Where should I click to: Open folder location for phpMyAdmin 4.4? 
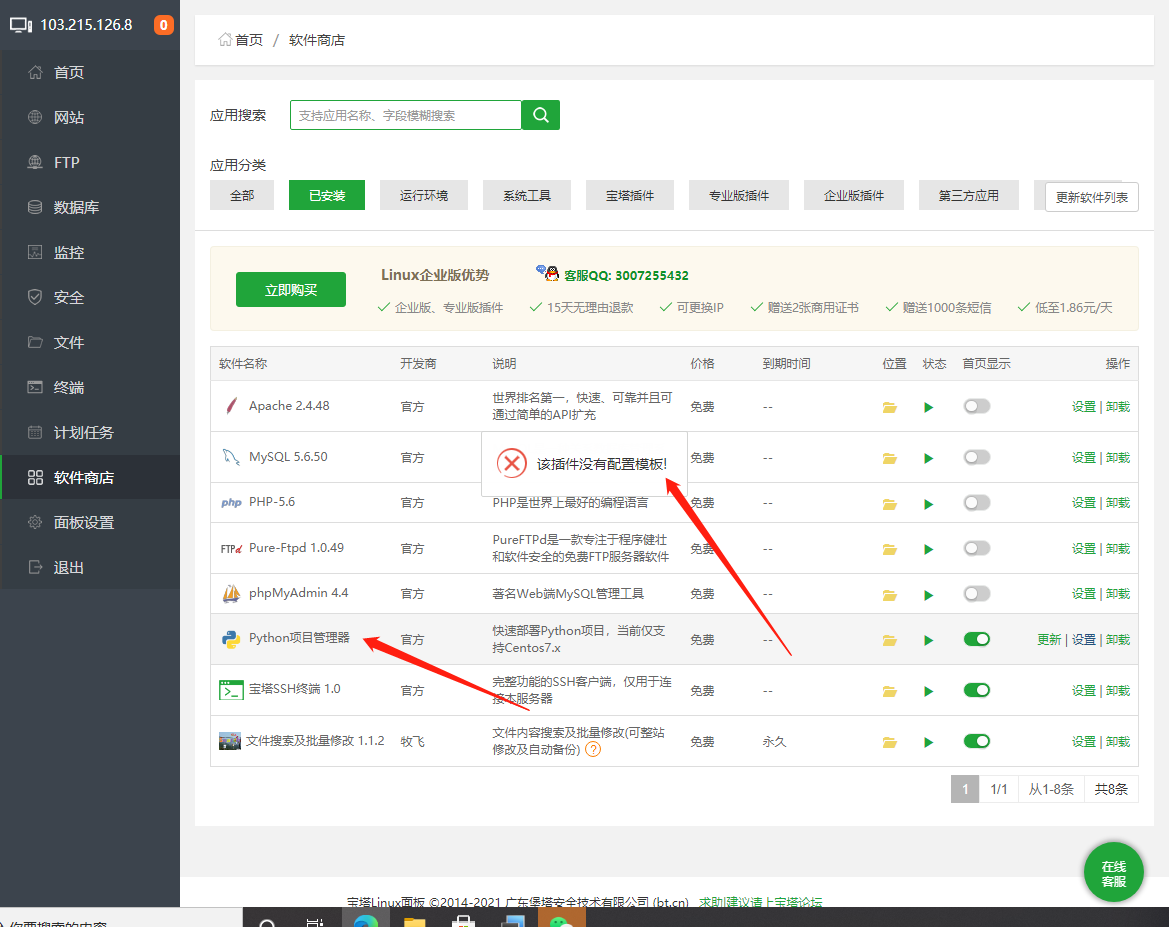889,595
